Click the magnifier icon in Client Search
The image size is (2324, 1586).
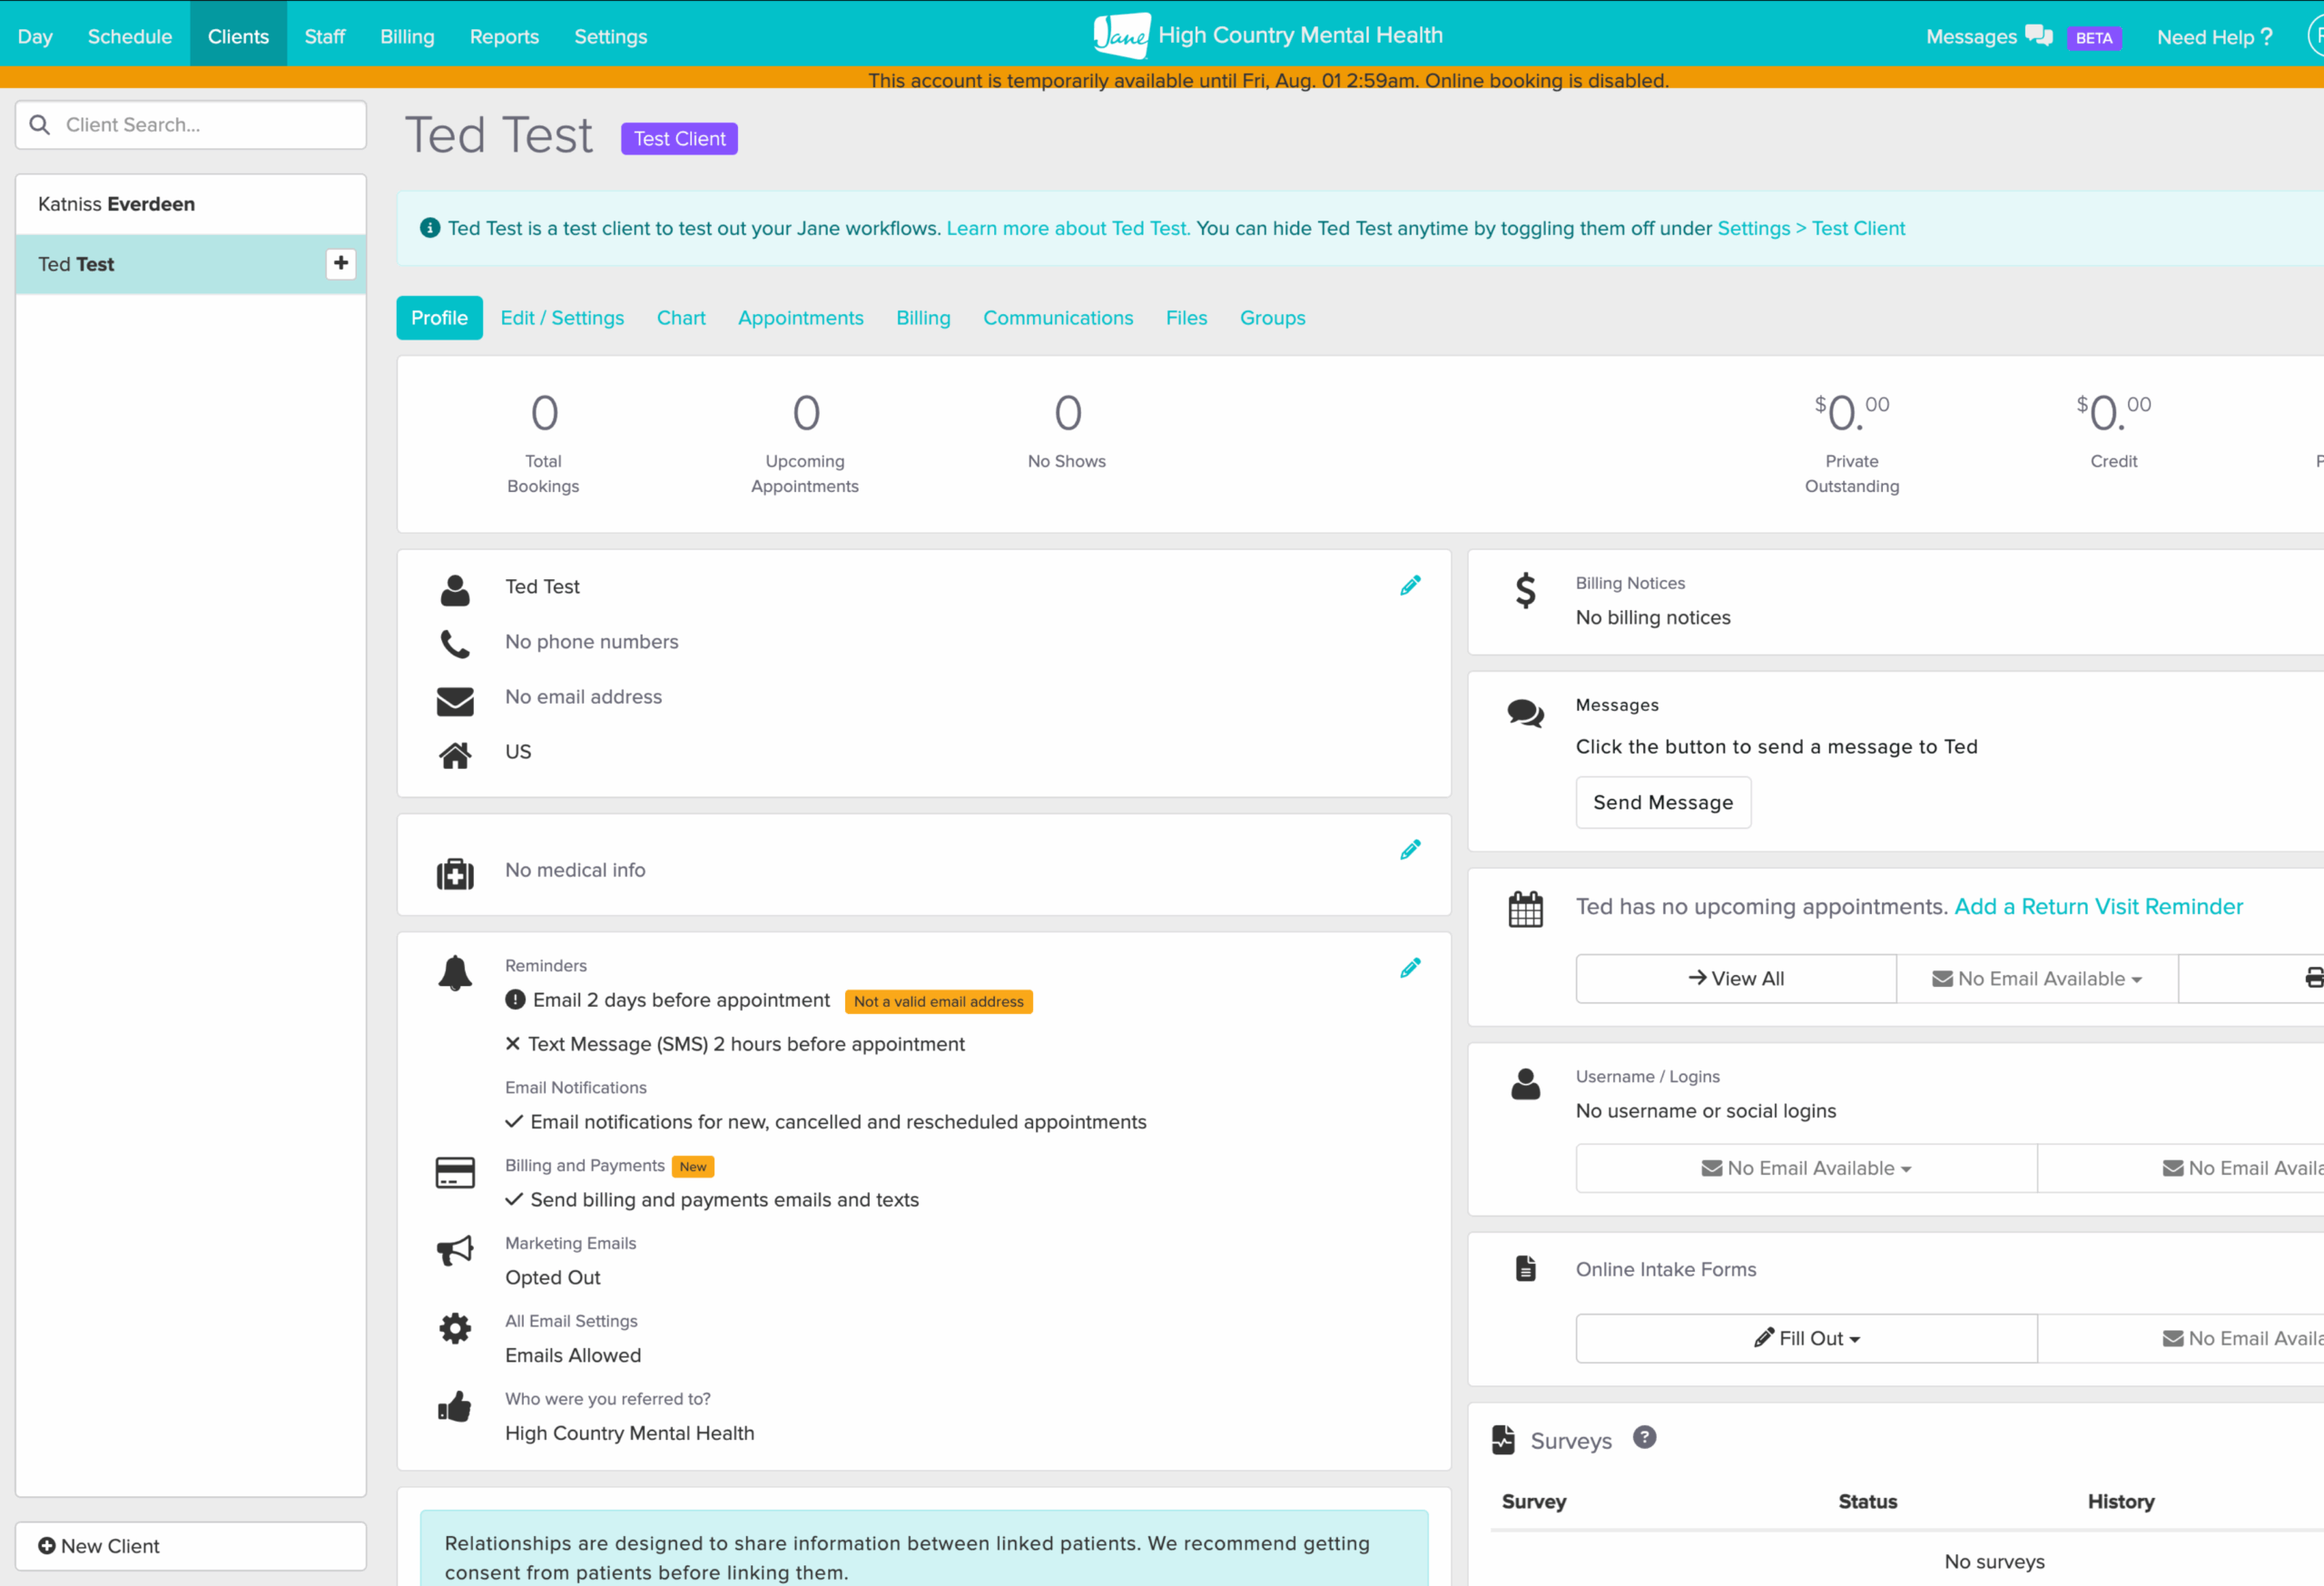click(x=40, y=124)
